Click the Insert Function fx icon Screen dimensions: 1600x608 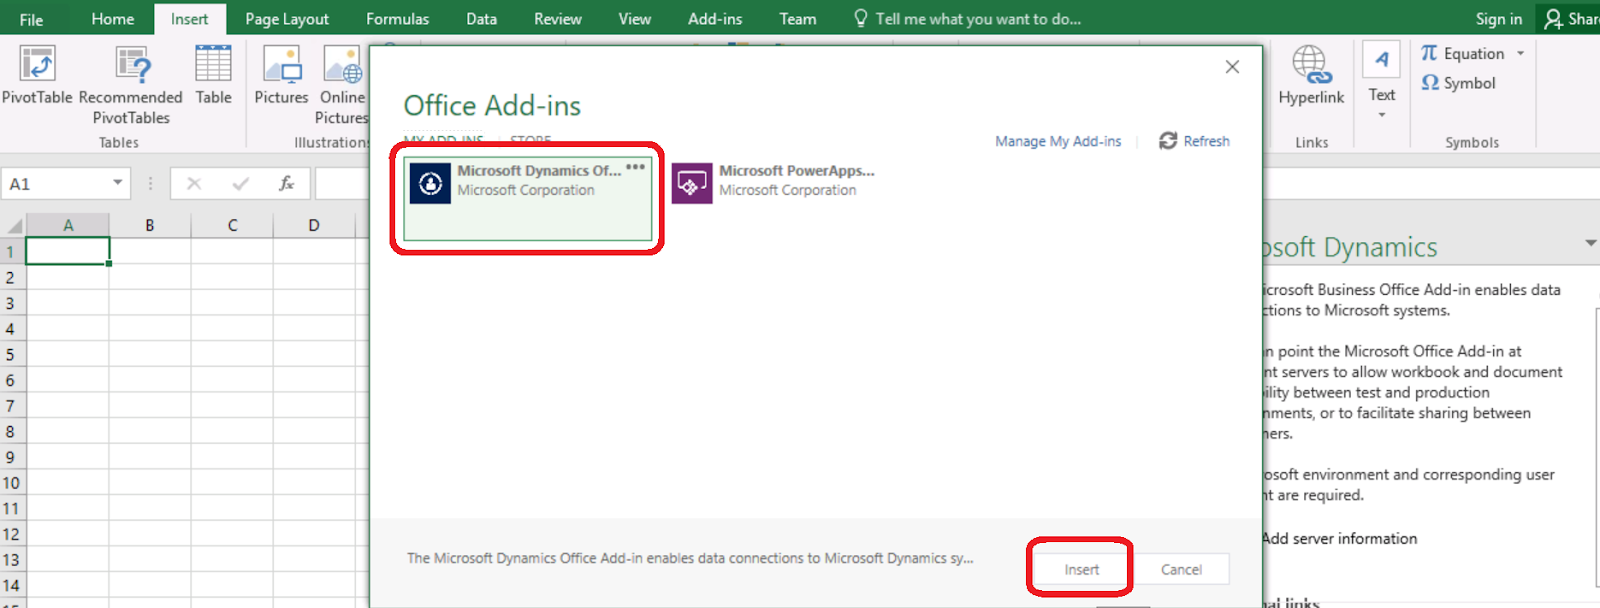coord(286,183)
